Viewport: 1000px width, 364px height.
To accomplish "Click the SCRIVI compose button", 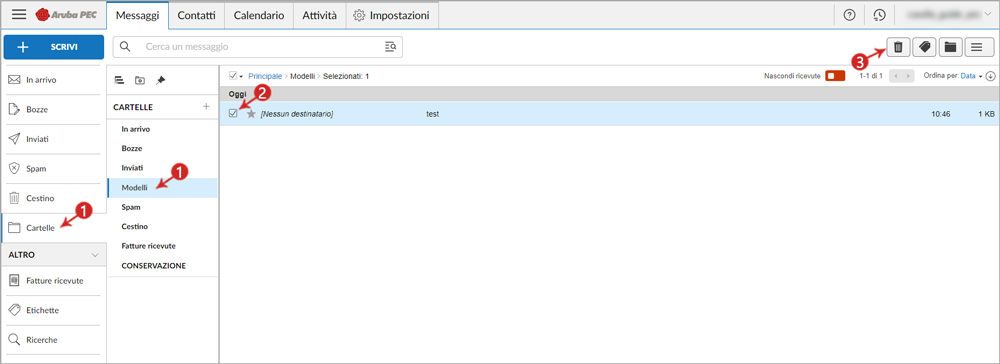I will (54, 47).
